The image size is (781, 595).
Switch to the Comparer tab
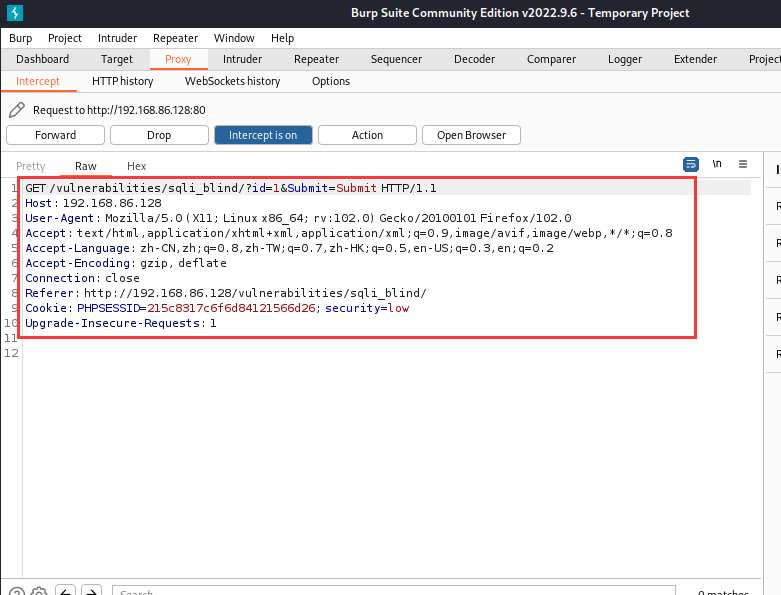pyautogui.click(x=551, y=59)
